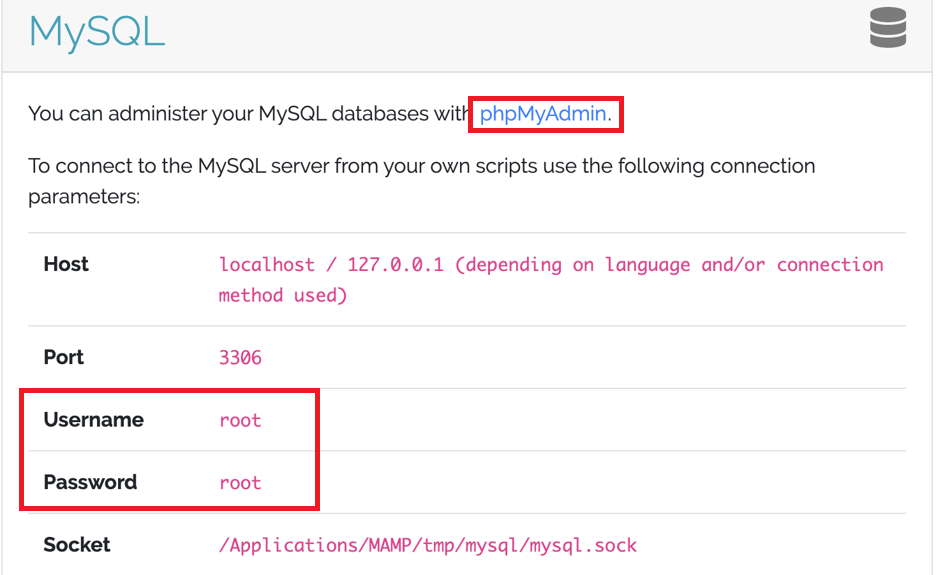Click the MySQL section heading
The image size is (940, 575).
point(97,32)
